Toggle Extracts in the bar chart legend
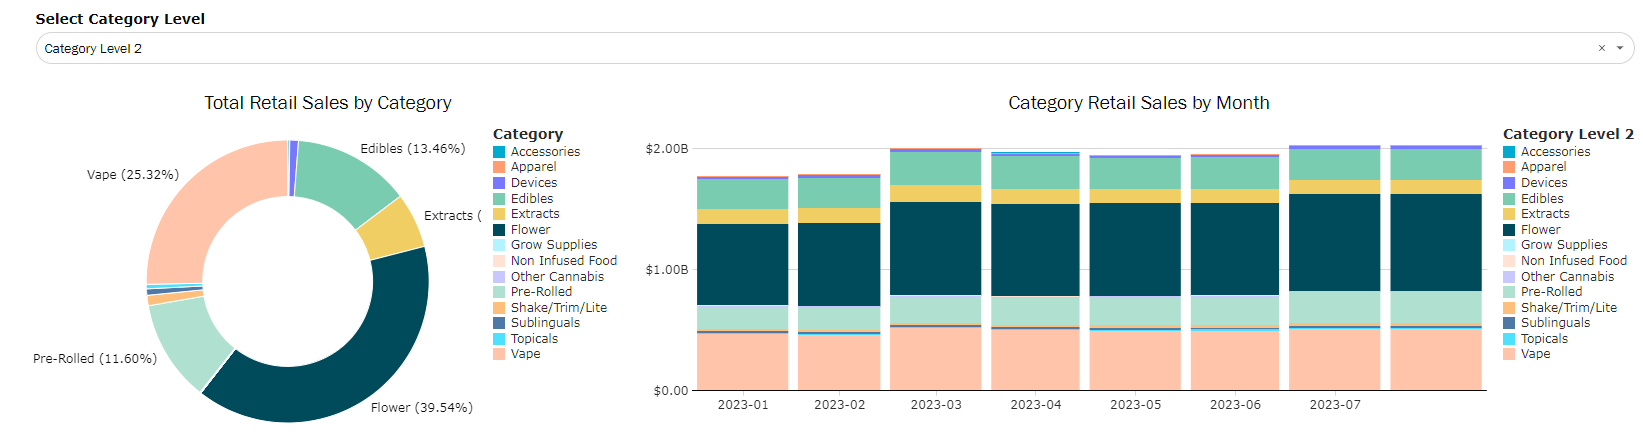The height and width of the screenshot is (434, 1643). tap(1545, 214)
